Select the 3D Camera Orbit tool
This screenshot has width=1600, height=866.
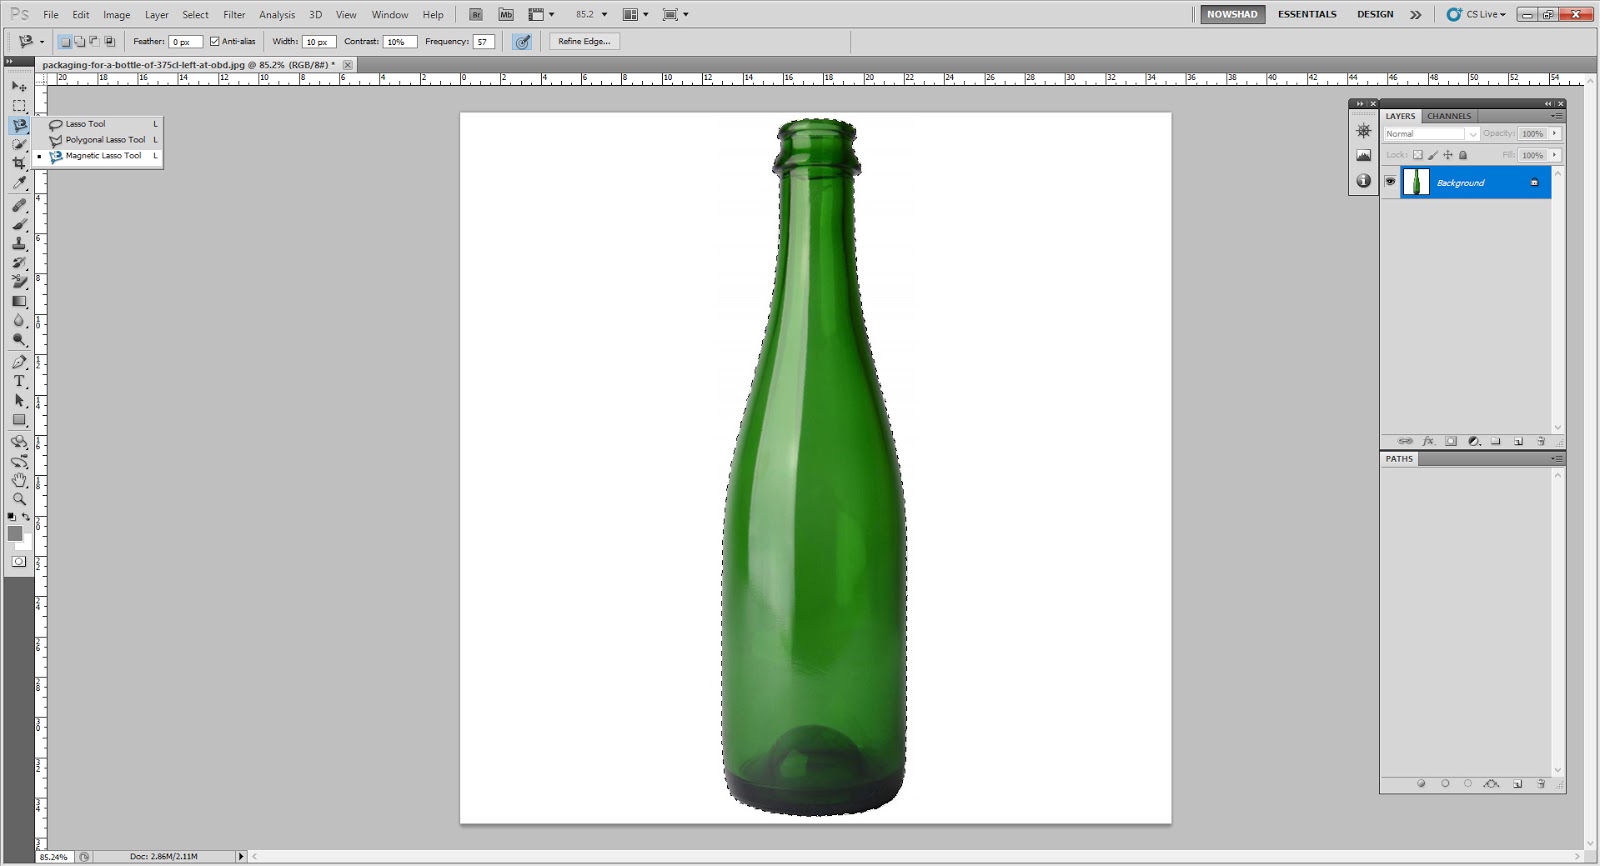(19, 461)
